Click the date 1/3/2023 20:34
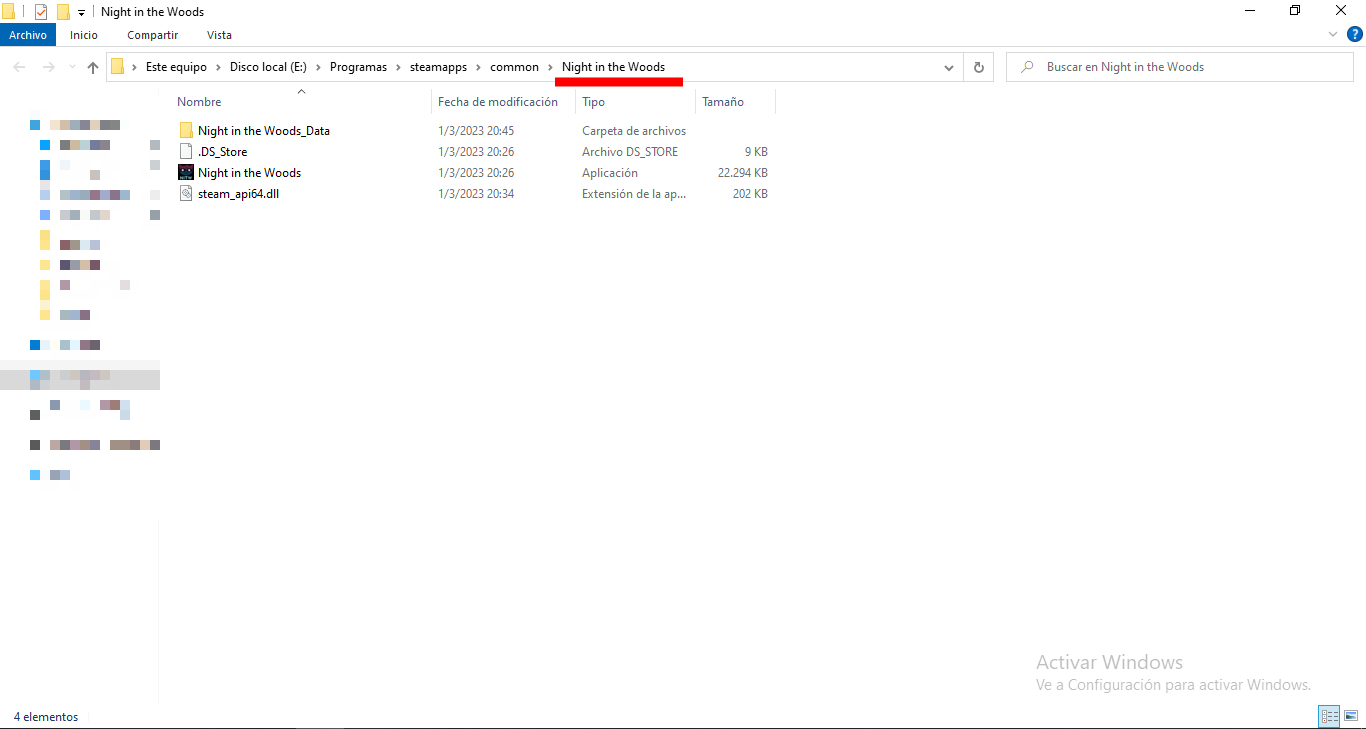 (x=476, y=193)
